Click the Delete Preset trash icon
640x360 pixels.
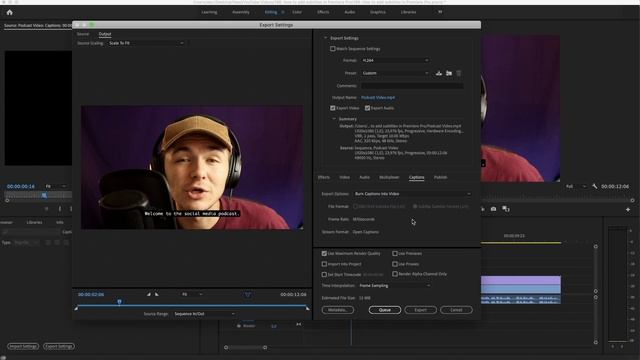pos(459,73)
